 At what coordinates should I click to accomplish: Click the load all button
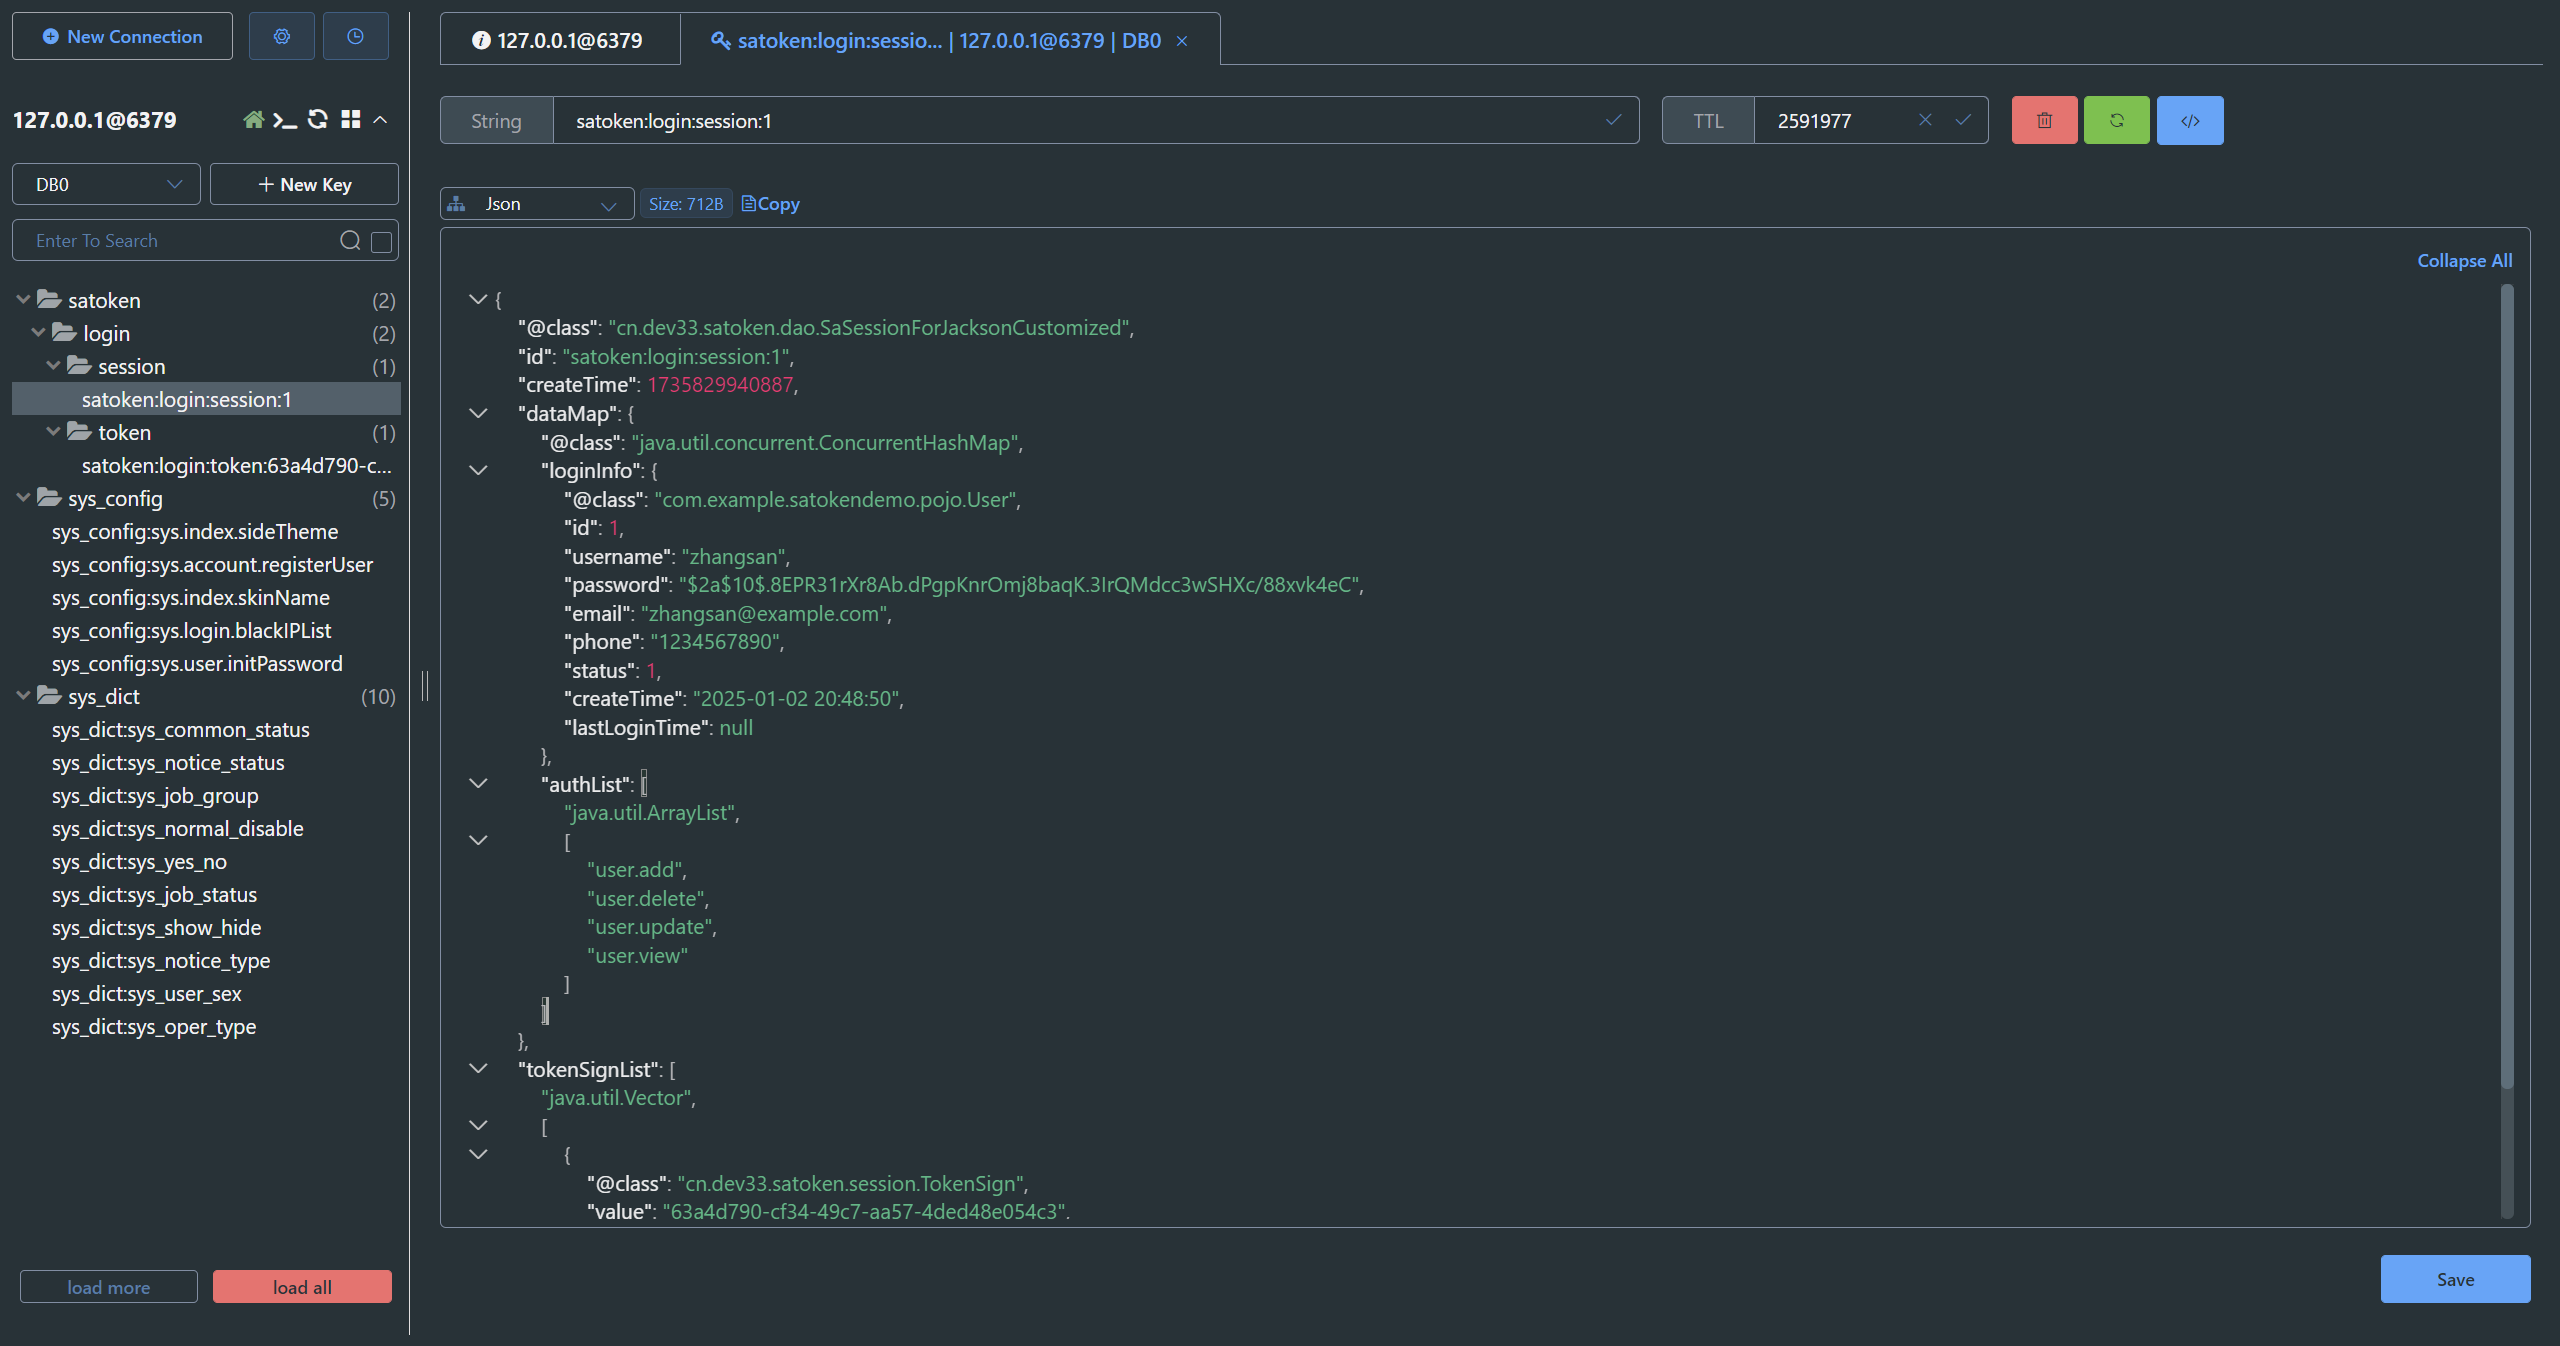301,1287
